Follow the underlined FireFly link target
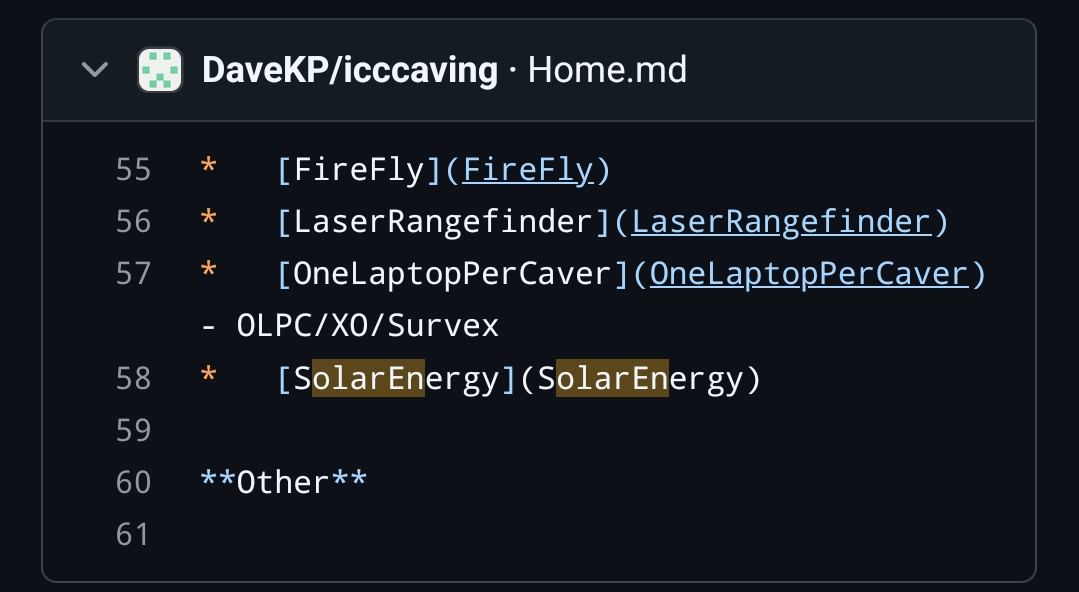The height and width of the screenshot is (592, 1079). [x=528, y=170]
